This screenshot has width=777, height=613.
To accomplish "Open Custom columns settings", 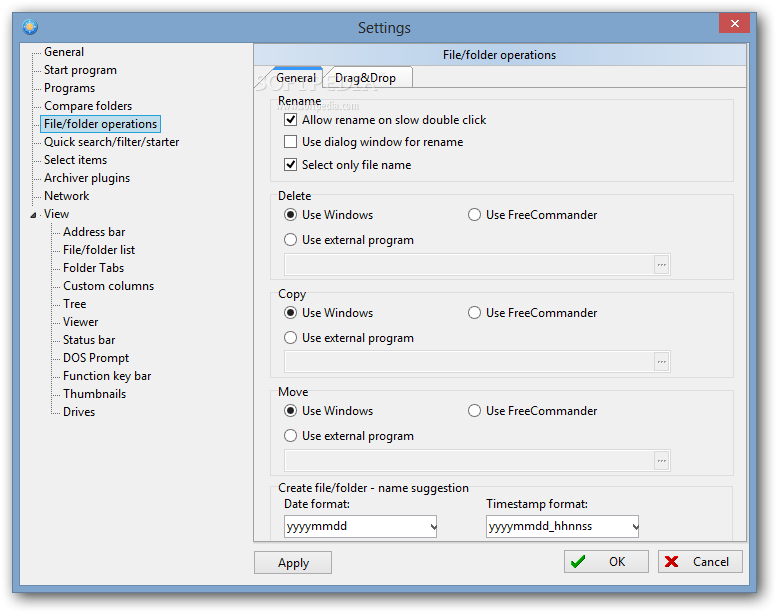I will point(109,286).
